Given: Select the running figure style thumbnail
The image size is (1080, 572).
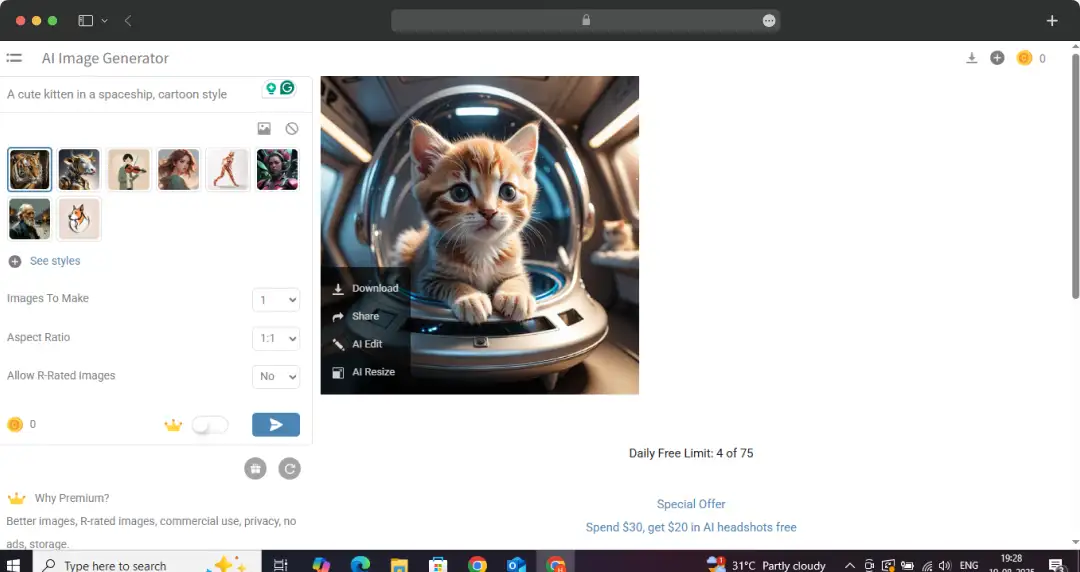Looking at the screenshot, I should (x=228, y=170).
